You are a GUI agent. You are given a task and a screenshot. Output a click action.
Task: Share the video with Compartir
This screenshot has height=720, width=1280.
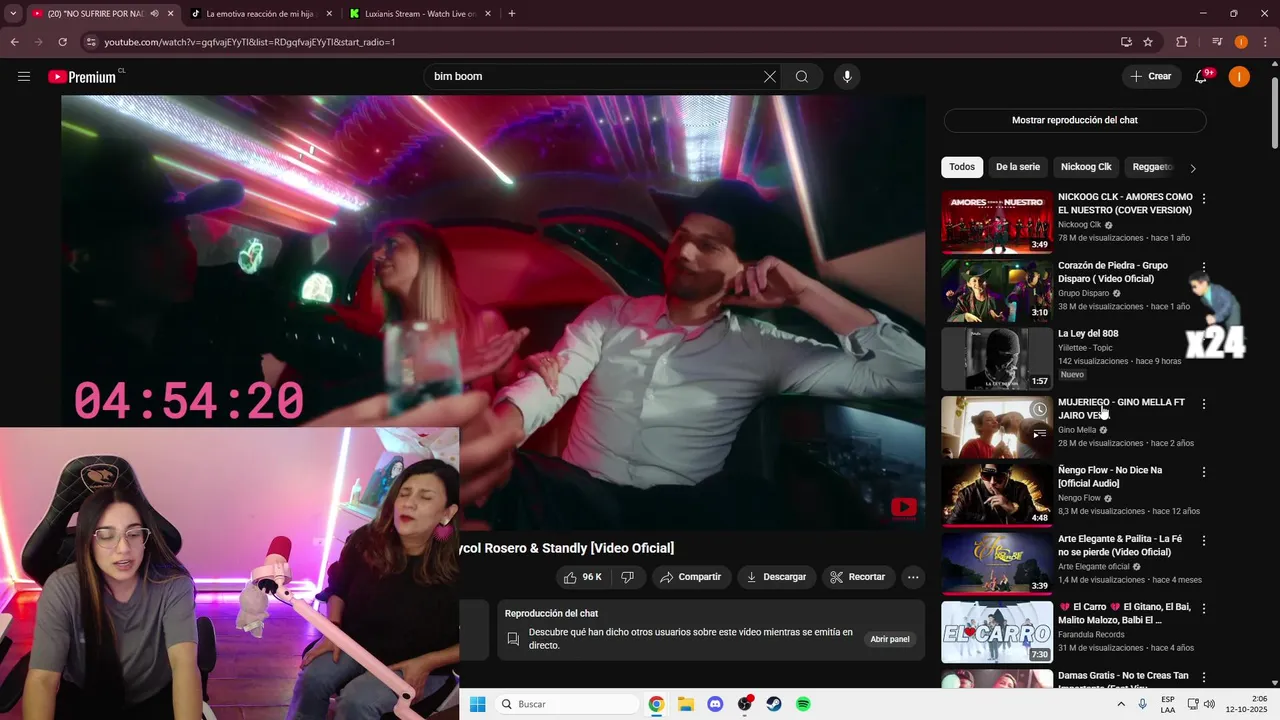click(x=690, y=577)
